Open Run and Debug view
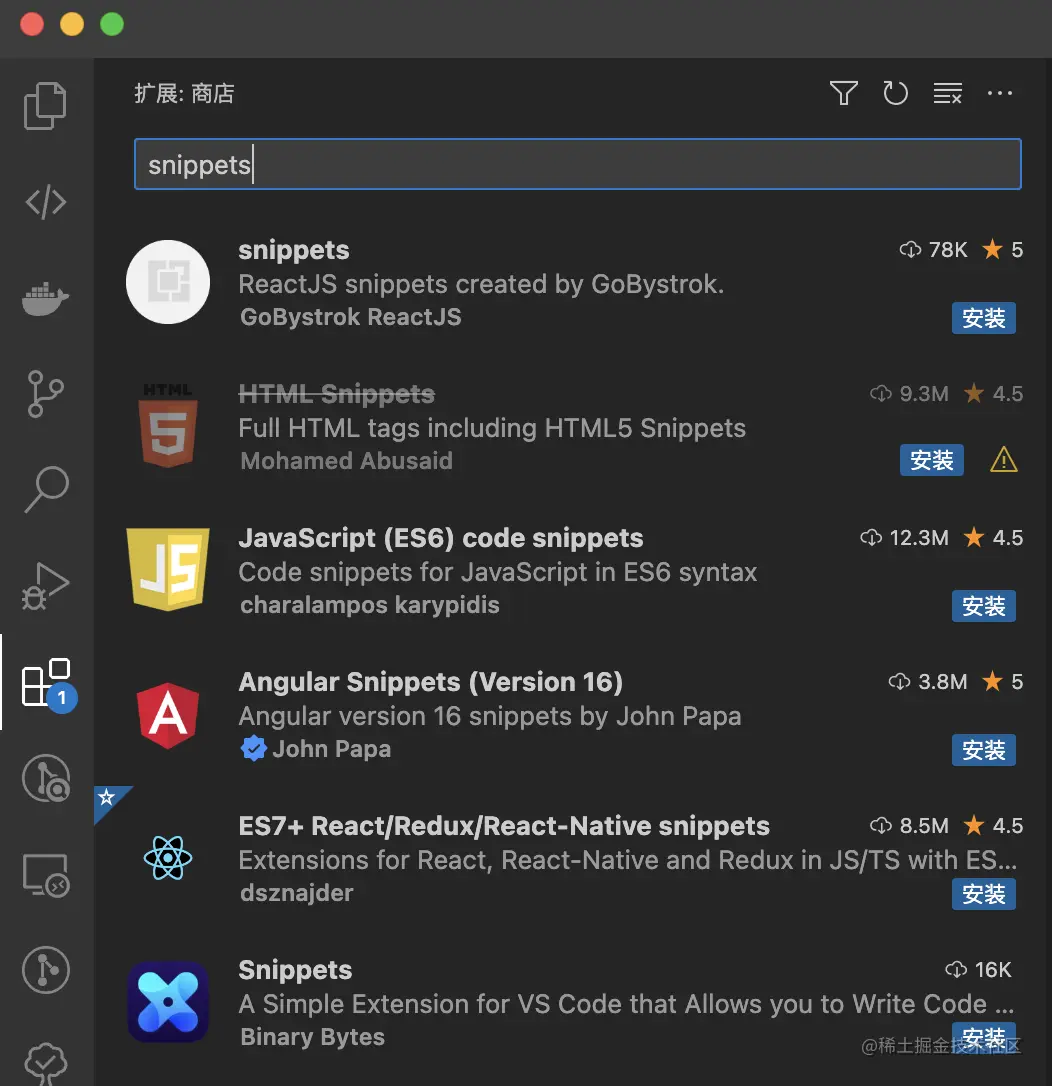Screen dimensions: 1052x1086 [46, 586]
